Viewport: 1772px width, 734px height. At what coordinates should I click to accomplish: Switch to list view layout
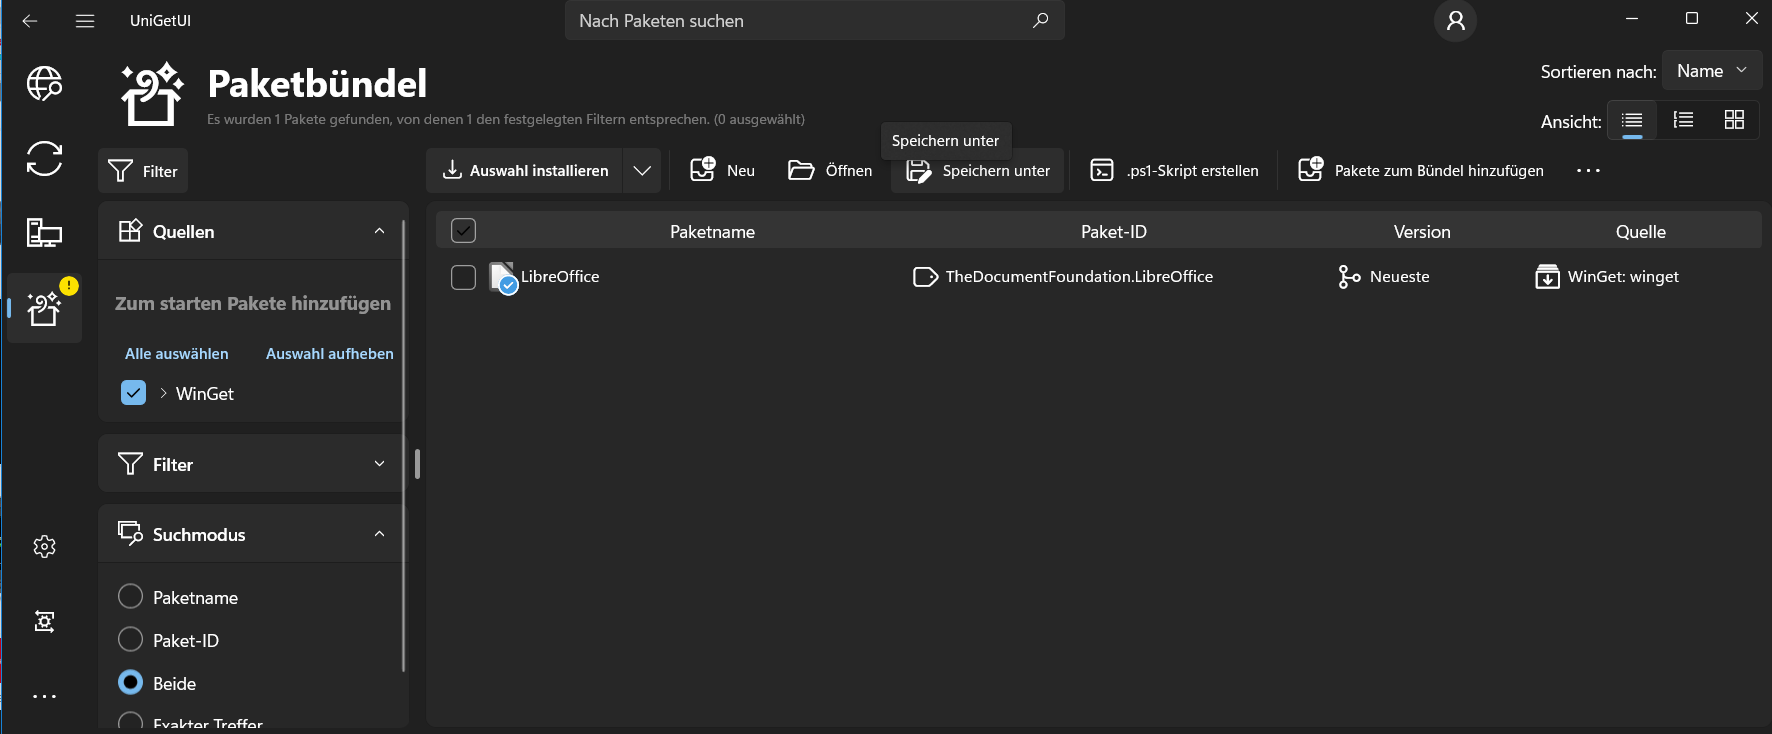pyautogui.click(x=1632, y=120)
